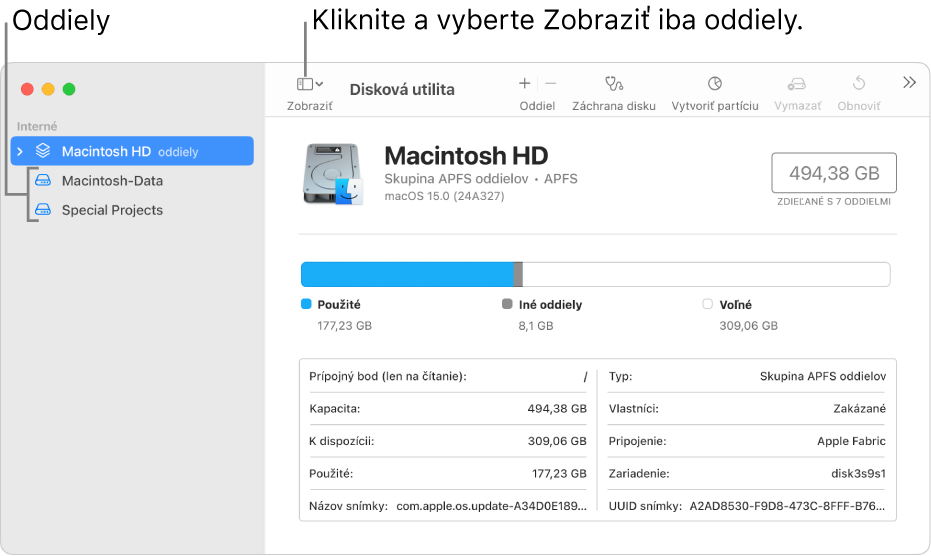Click the gray Iné oddiely bar segment

pyautogui.click(x=518, y=274)
